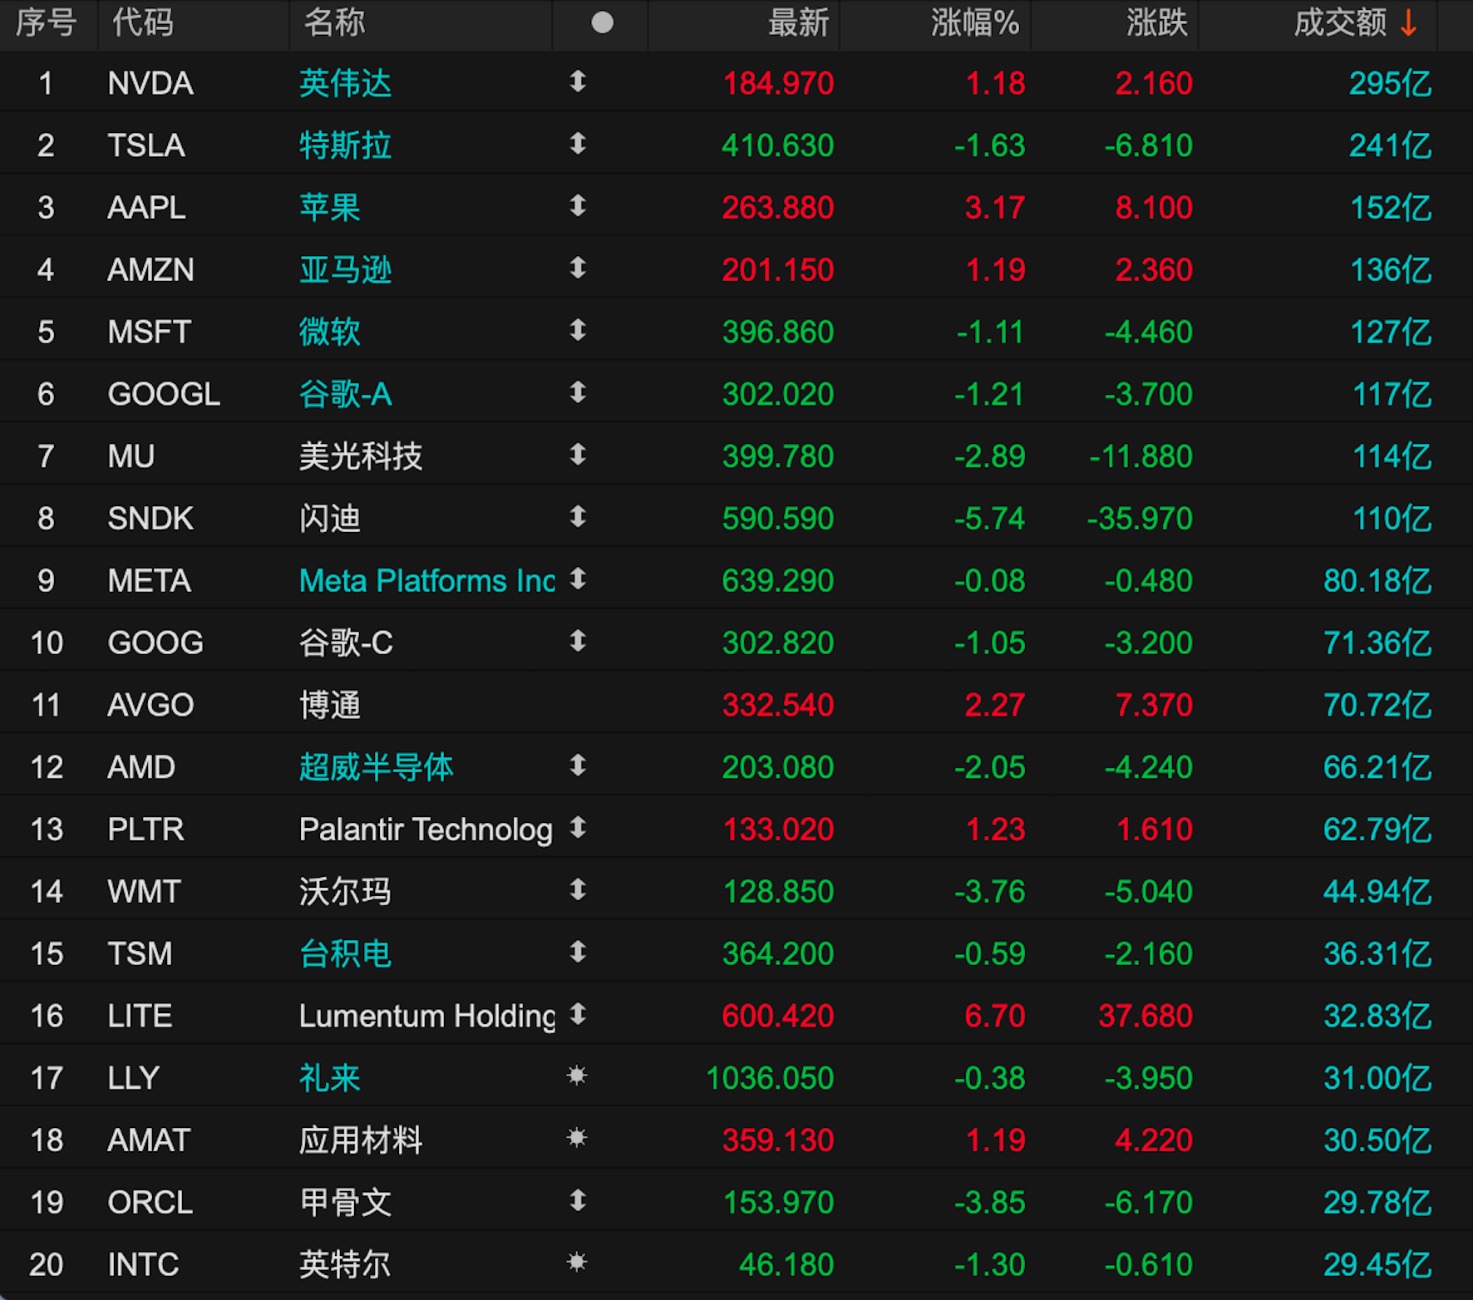Select the 沃尔玛 name cell

point(346,891)
